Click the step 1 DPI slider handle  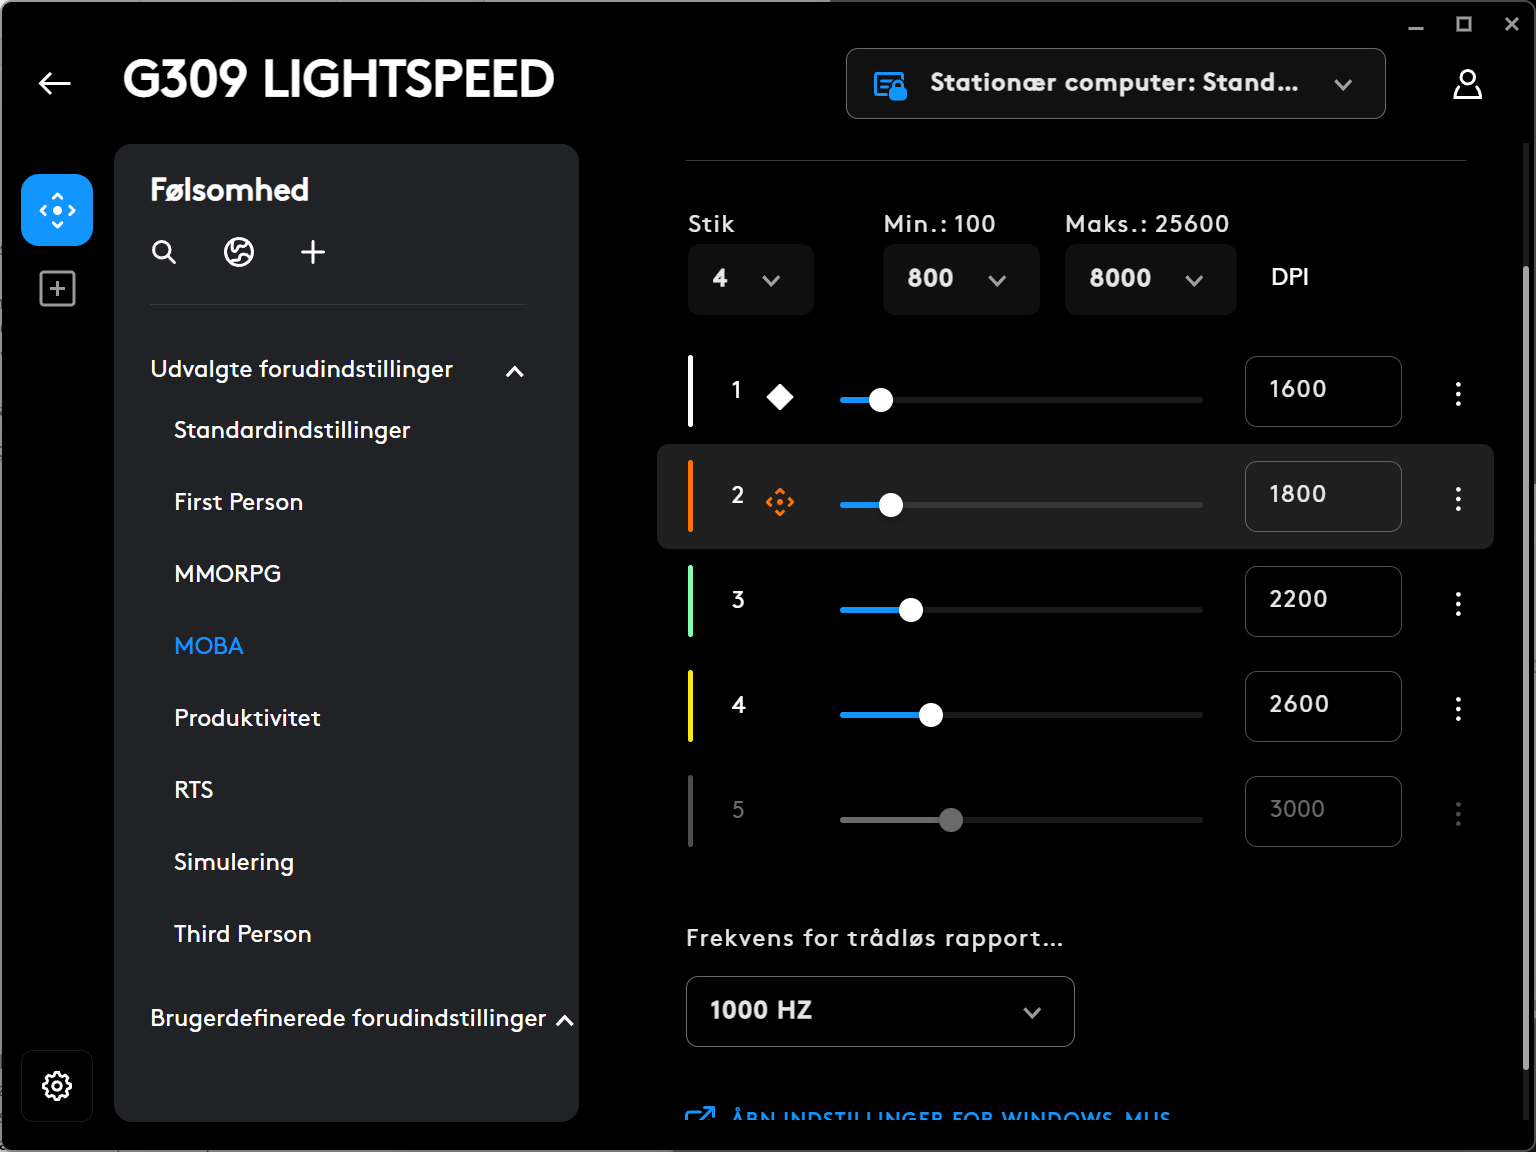pos(881,400)
